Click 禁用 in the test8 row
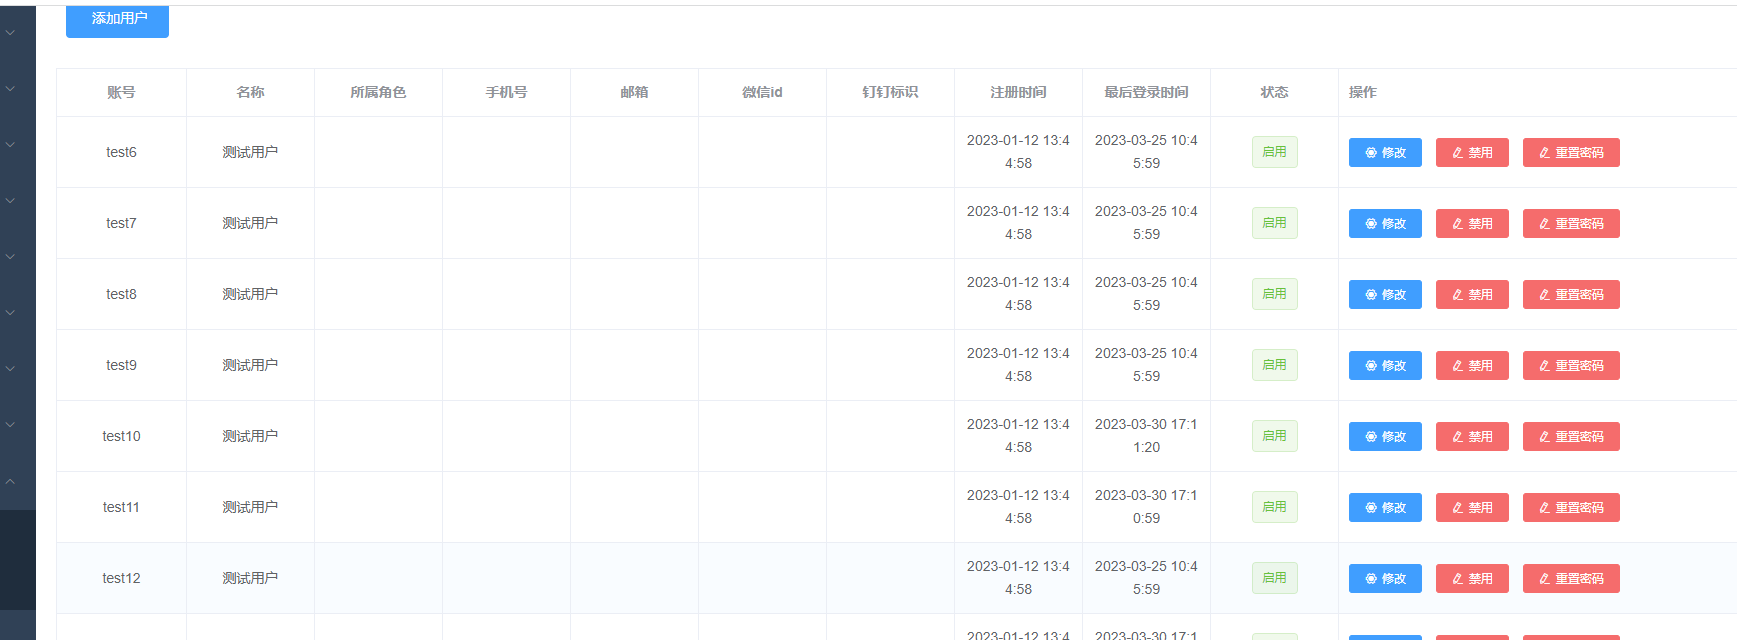Image resolution: width=1737 pixels, height=640 pixels. (1472, 295)
